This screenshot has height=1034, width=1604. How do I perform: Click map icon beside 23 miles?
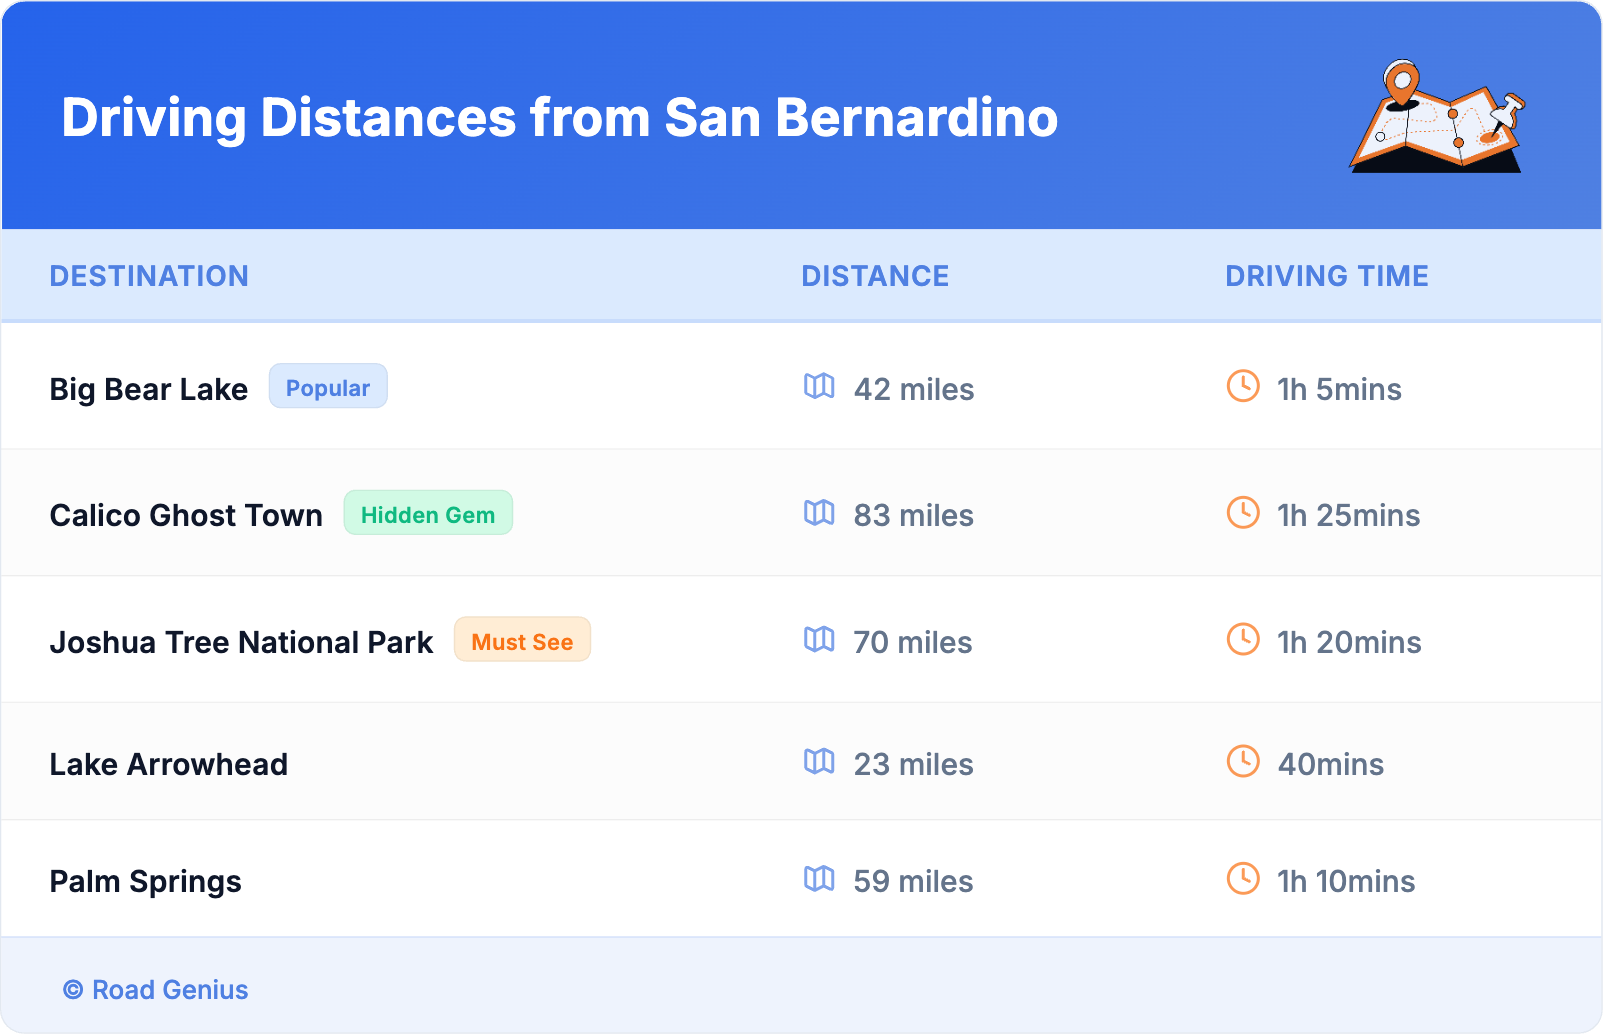tap(819, 762)
